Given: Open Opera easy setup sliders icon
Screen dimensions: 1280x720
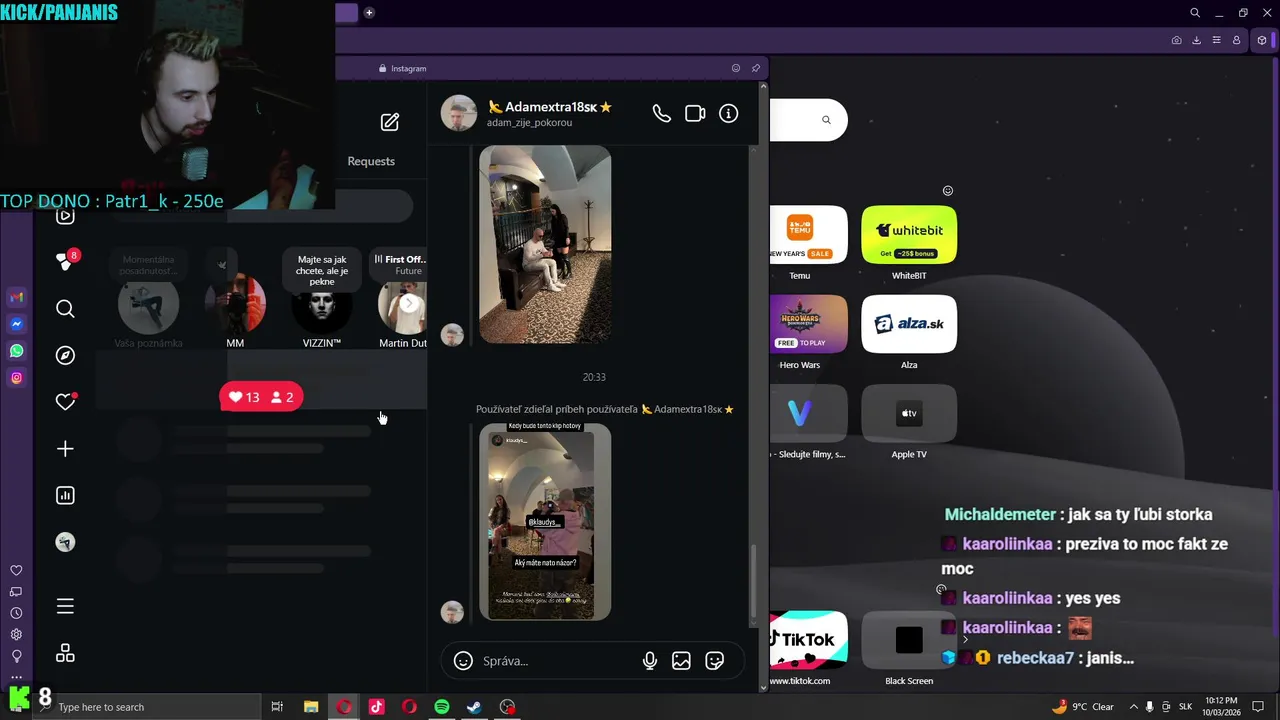Looking at the screenshot, I should point(1216,40).
